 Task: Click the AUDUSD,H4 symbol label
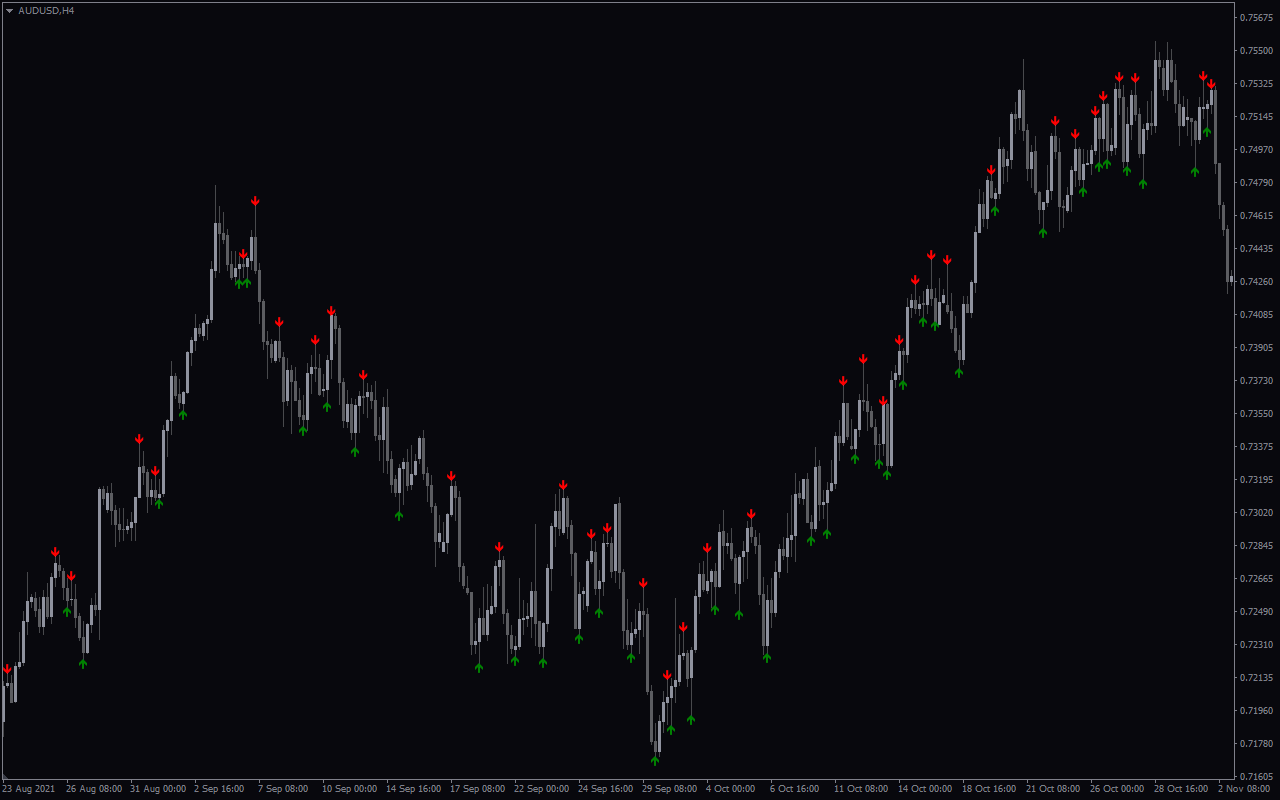tap(46, 10)
